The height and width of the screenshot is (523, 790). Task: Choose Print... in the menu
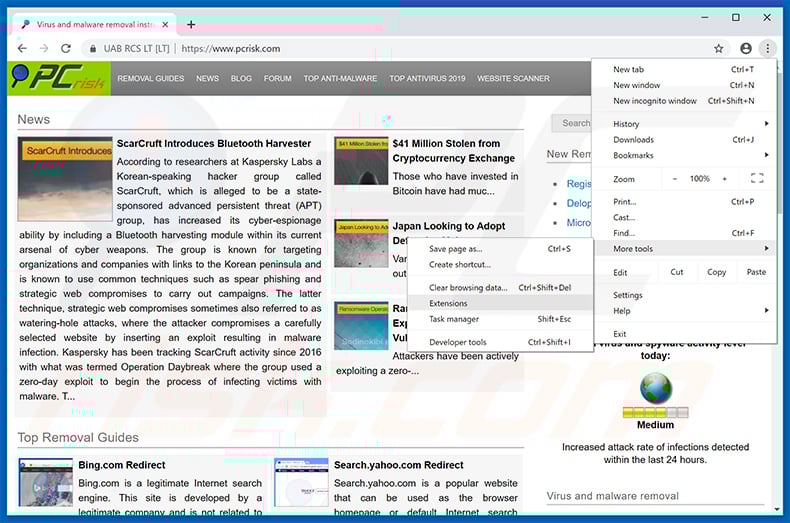coord(685,202)
